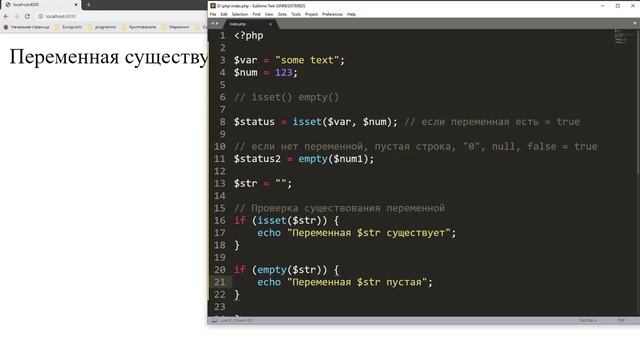Close the localhost:4000 browser tab

click(x=76, y=4)
